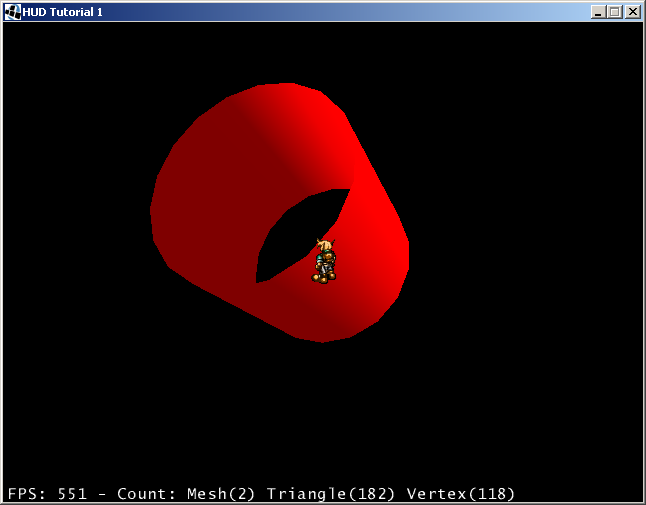Click the Count: label in the status text
The image size is (646, 505).
coord(148,494)
